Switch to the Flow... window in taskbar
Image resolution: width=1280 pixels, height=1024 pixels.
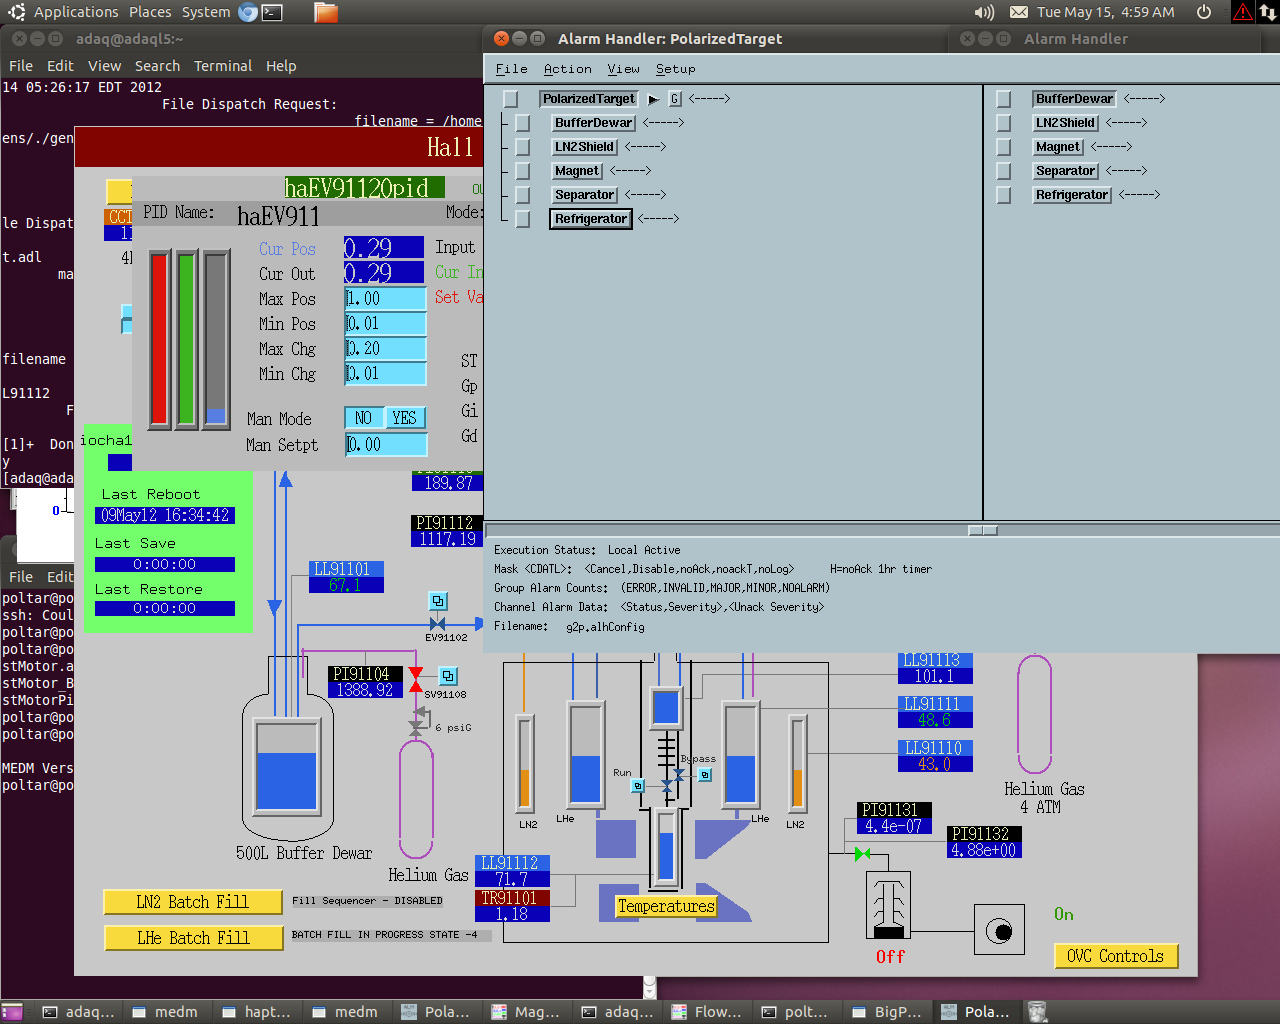click(x=708, y=1012)
